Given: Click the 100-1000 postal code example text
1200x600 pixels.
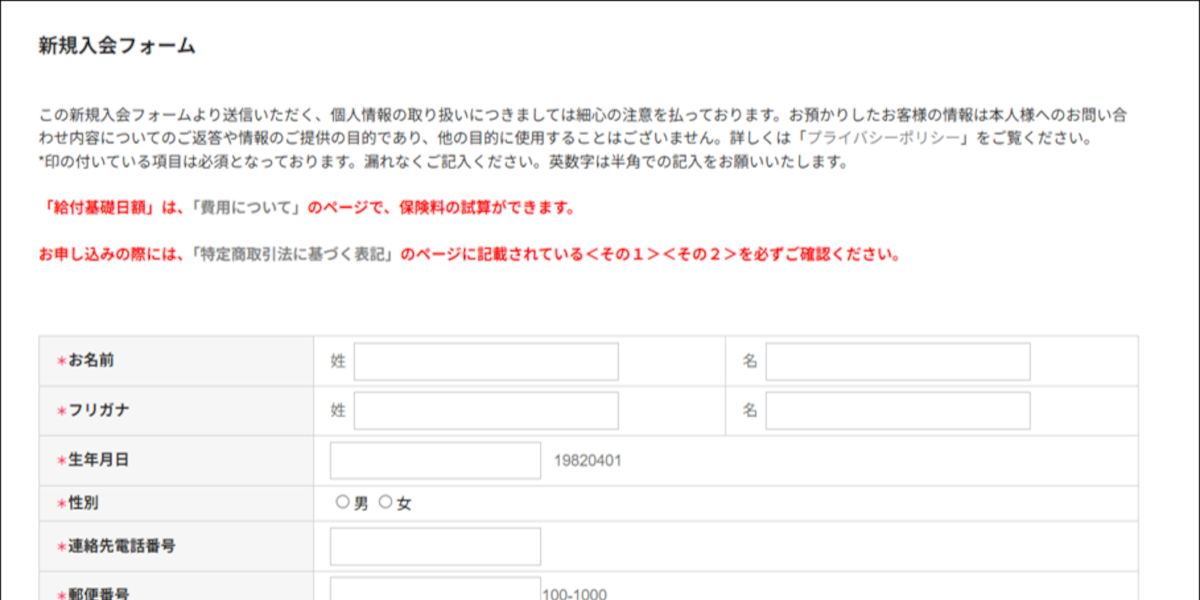Looking at the screenshot, I should [x=574, y=593].
